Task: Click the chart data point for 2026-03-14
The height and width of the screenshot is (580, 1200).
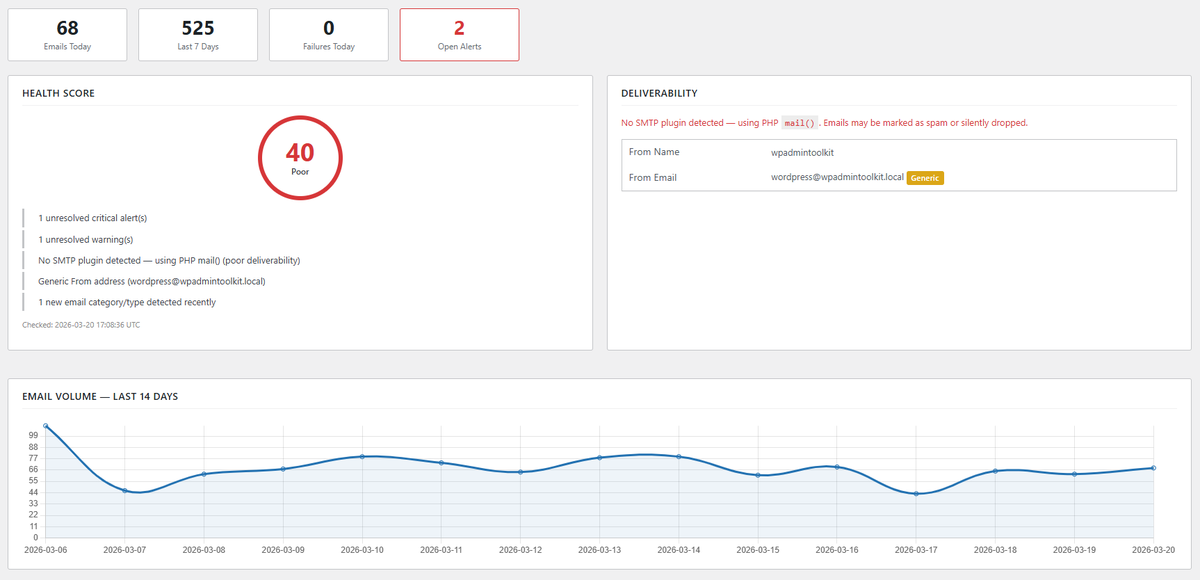Action: pyautogui.click(x=679, y=457)
